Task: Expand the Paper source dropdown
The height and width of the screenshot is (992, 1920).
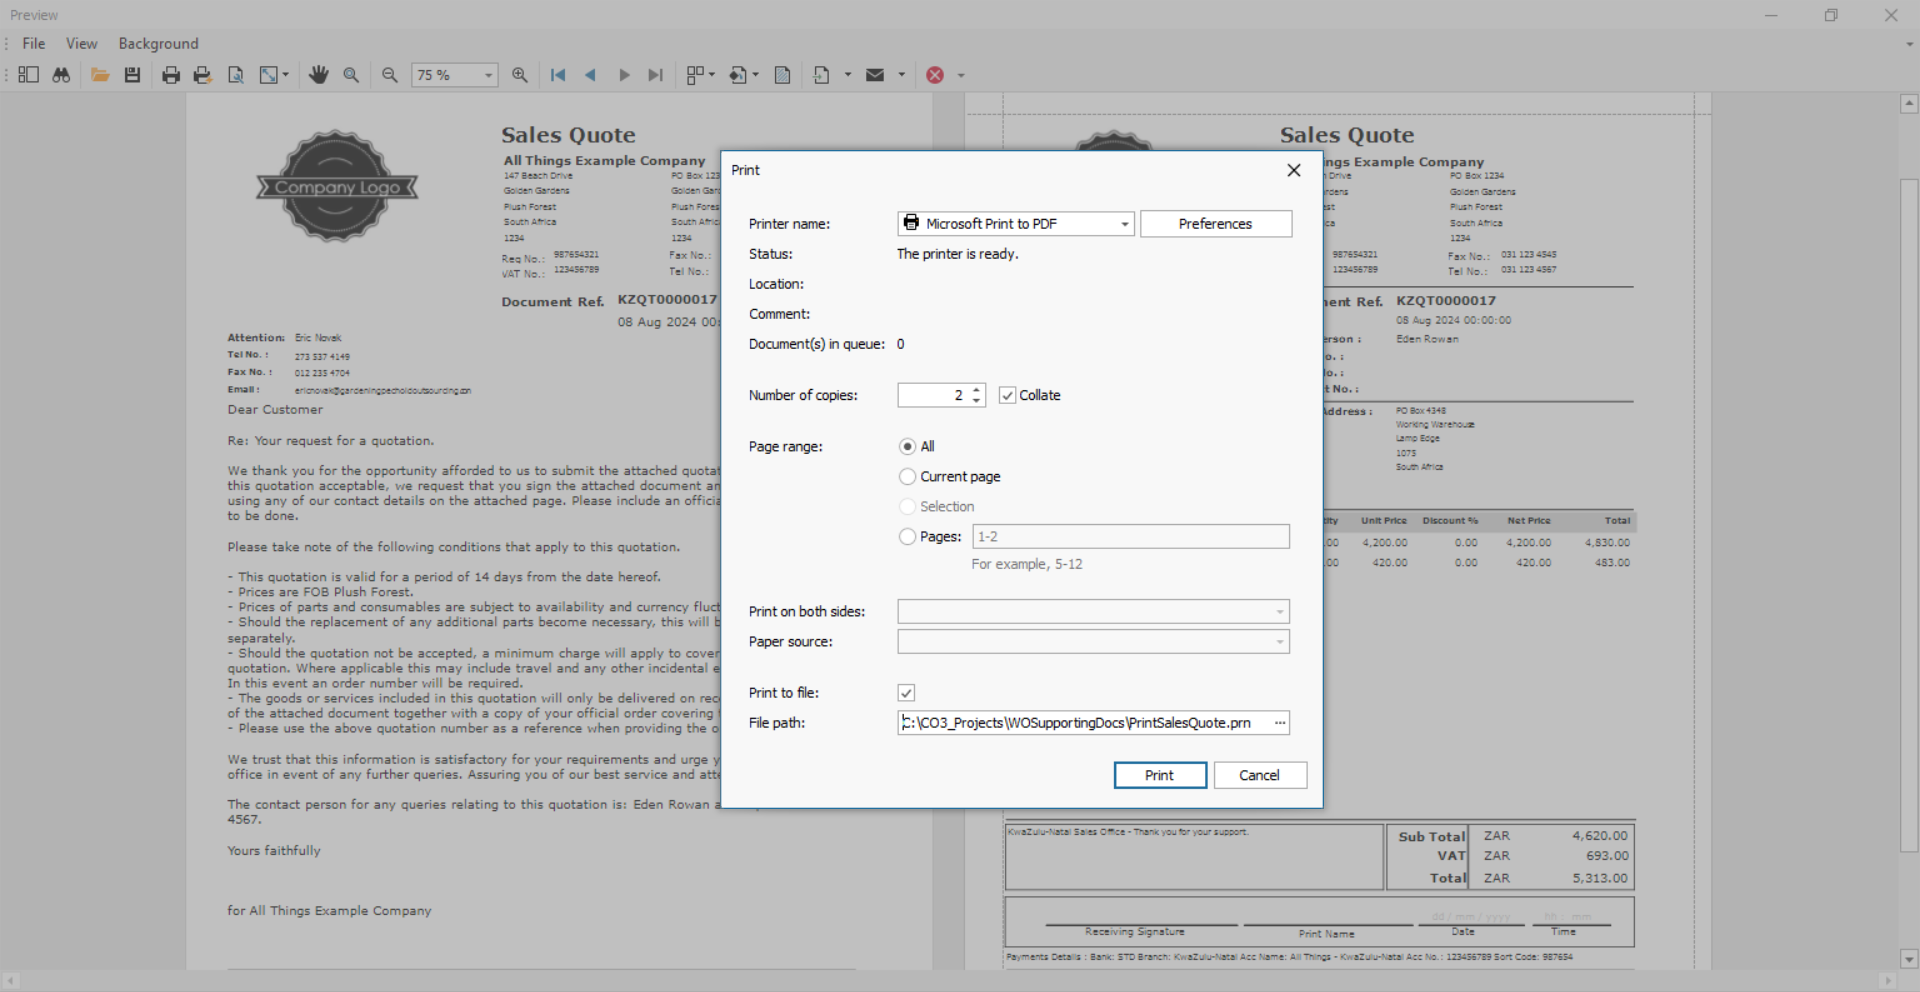Action: point(1279,642)
